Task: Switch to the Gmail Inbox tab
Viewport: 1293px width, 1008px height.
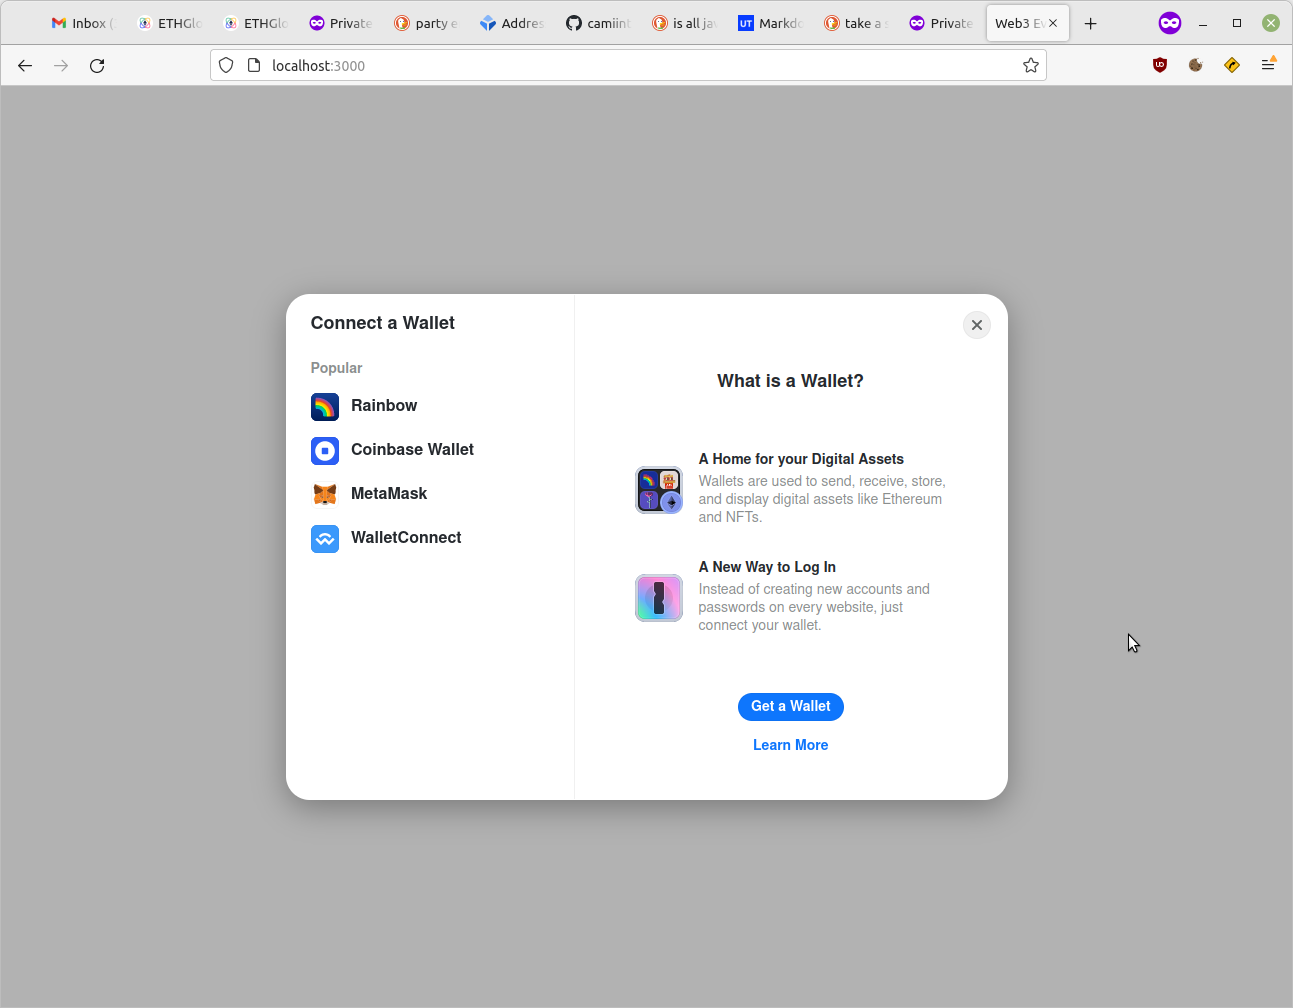Action: (84, 23)
